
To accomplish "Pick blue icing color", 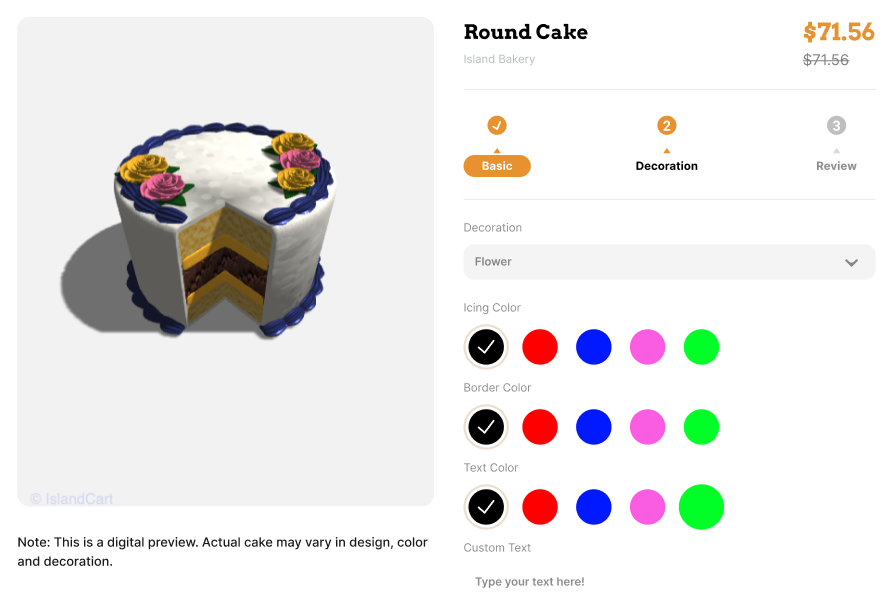I will click(x=594, y=347).
